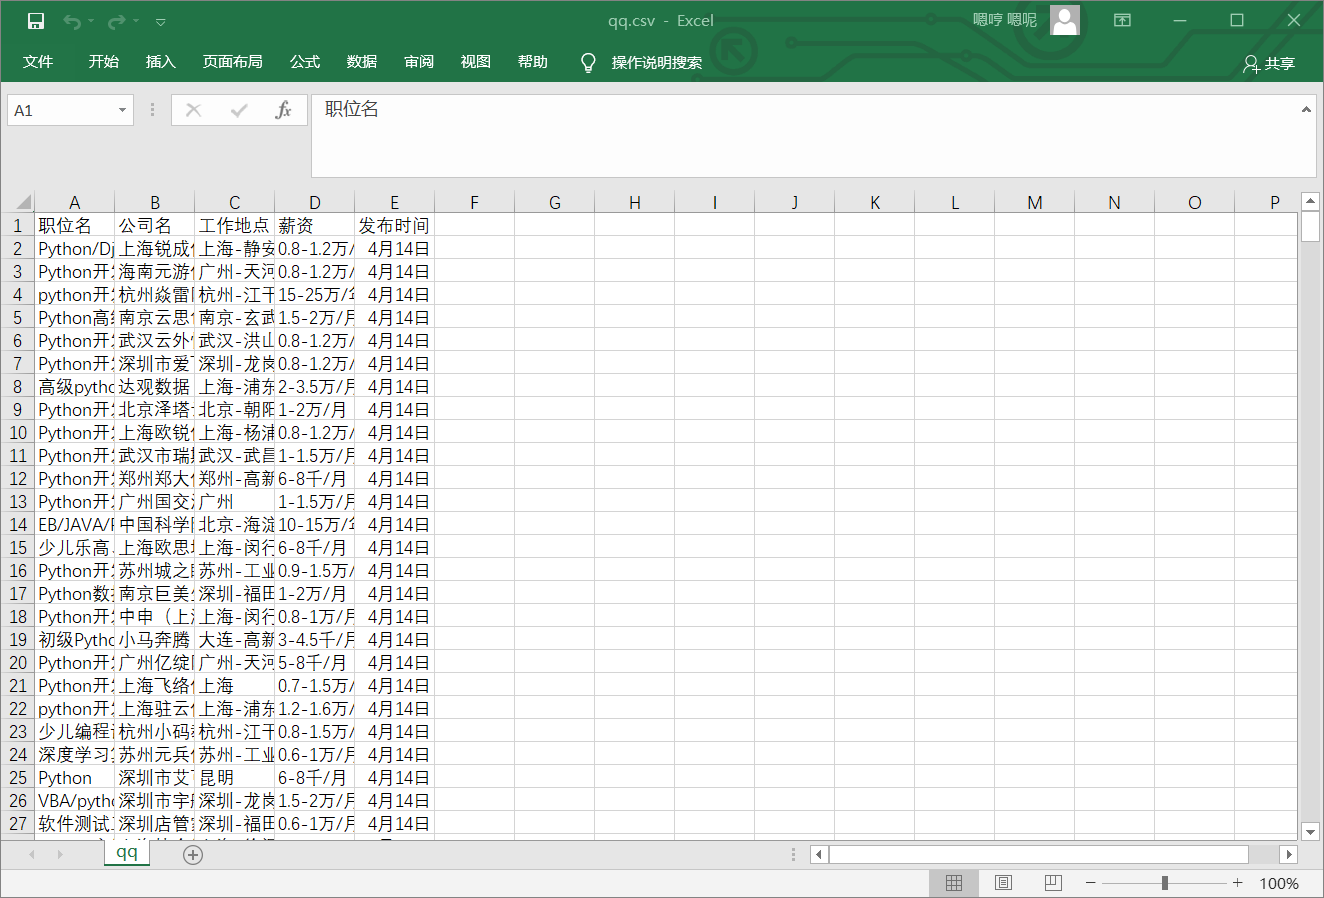Click the Name Box showing A1

[x=60, y=110]
